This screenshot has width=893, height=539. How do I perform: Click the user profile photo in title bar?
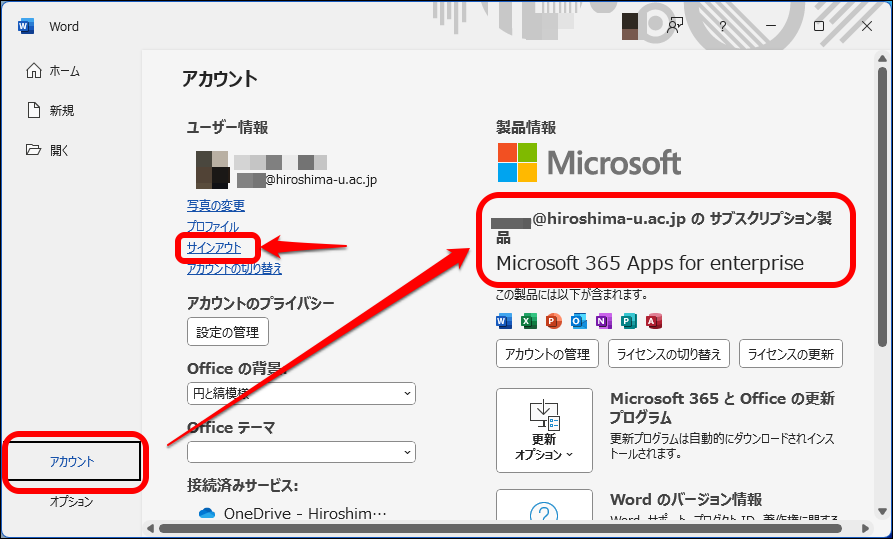click(630, 26)
